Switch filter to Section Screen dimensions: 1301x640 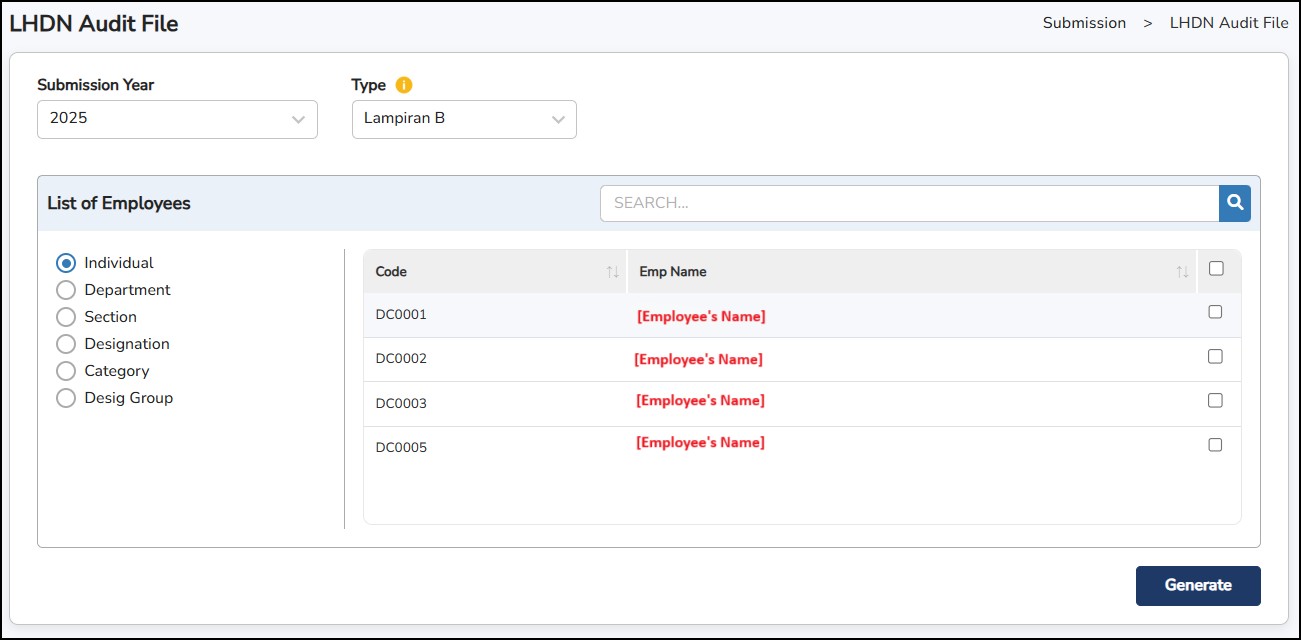pos(66,317)
